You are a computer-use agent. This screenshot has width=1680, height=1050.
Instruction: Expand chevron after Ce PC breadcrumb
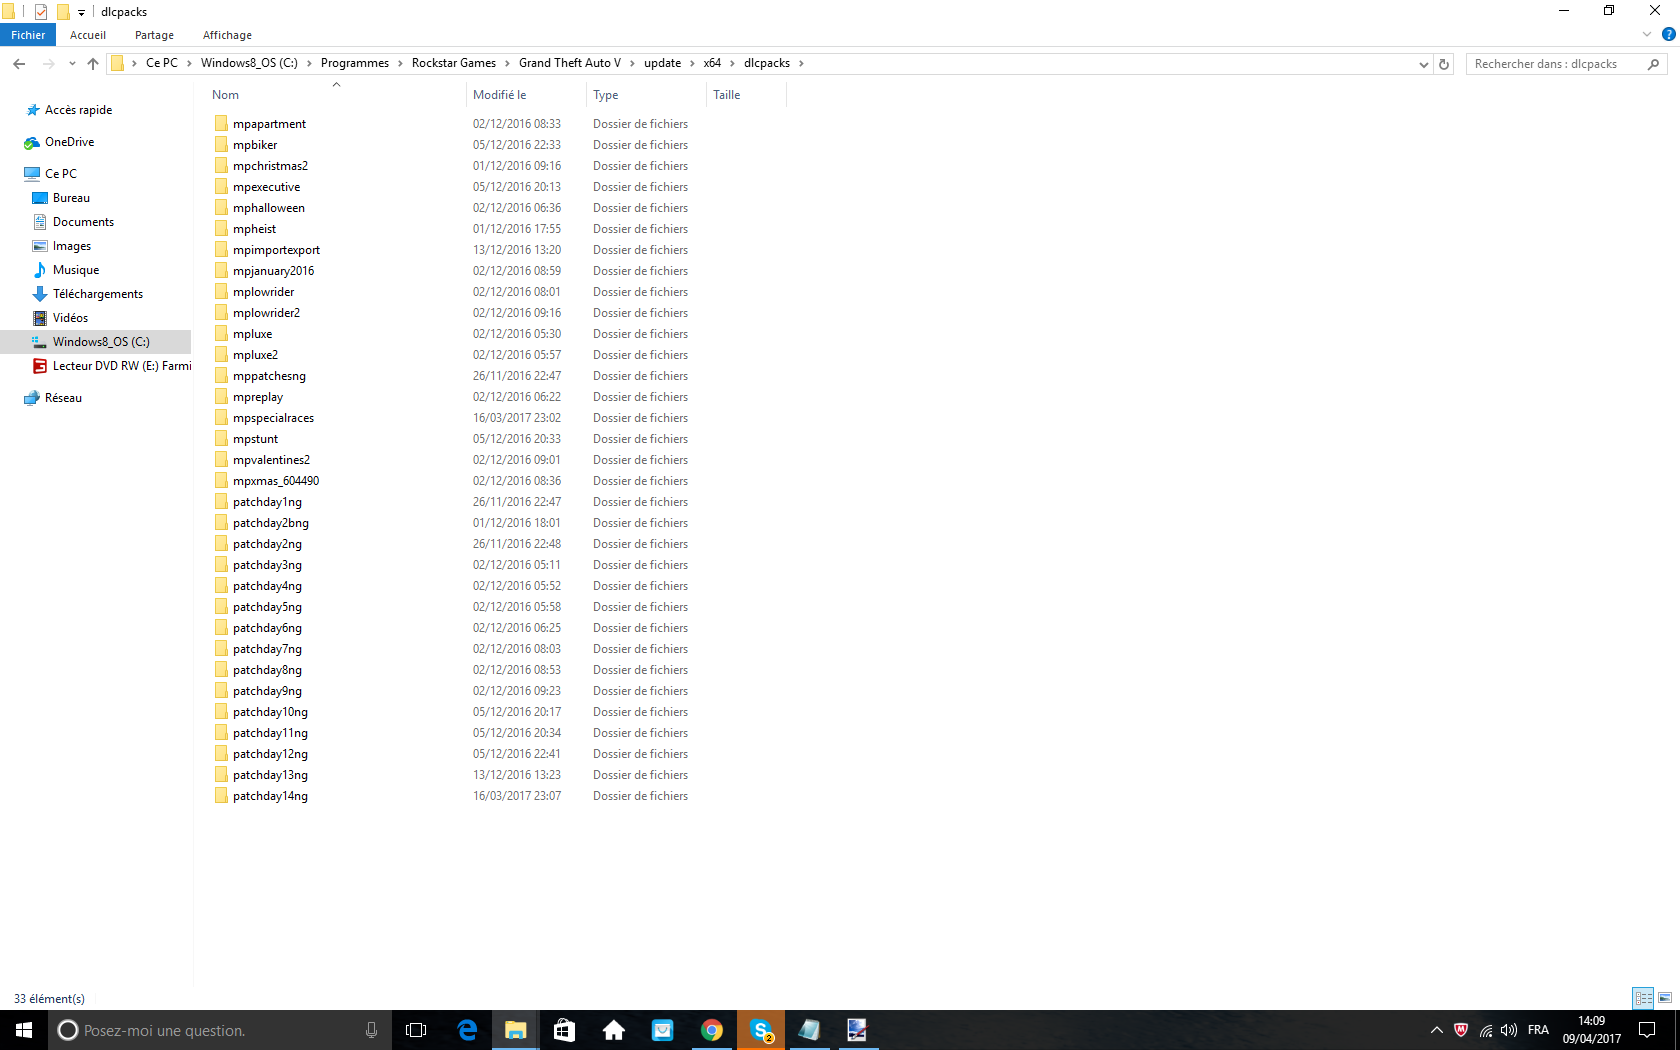(x=189, y=63)
